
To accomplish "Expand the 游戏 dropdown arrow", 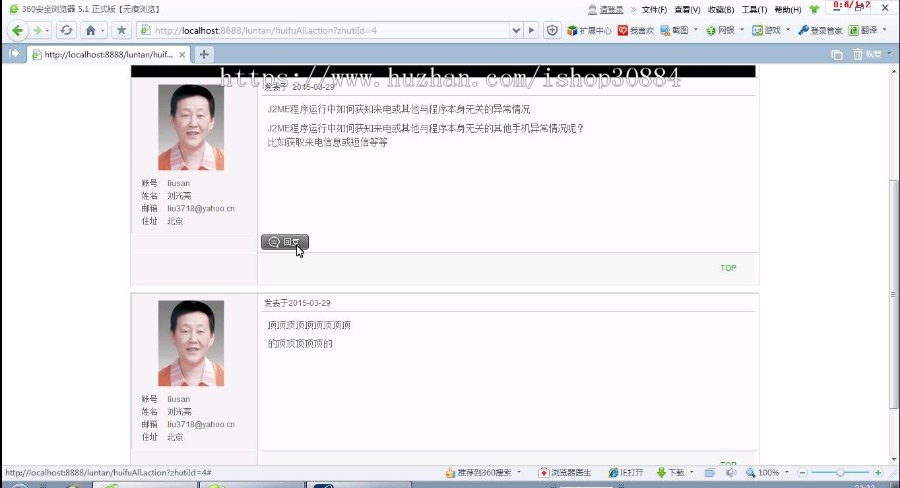I will [788, 30].
